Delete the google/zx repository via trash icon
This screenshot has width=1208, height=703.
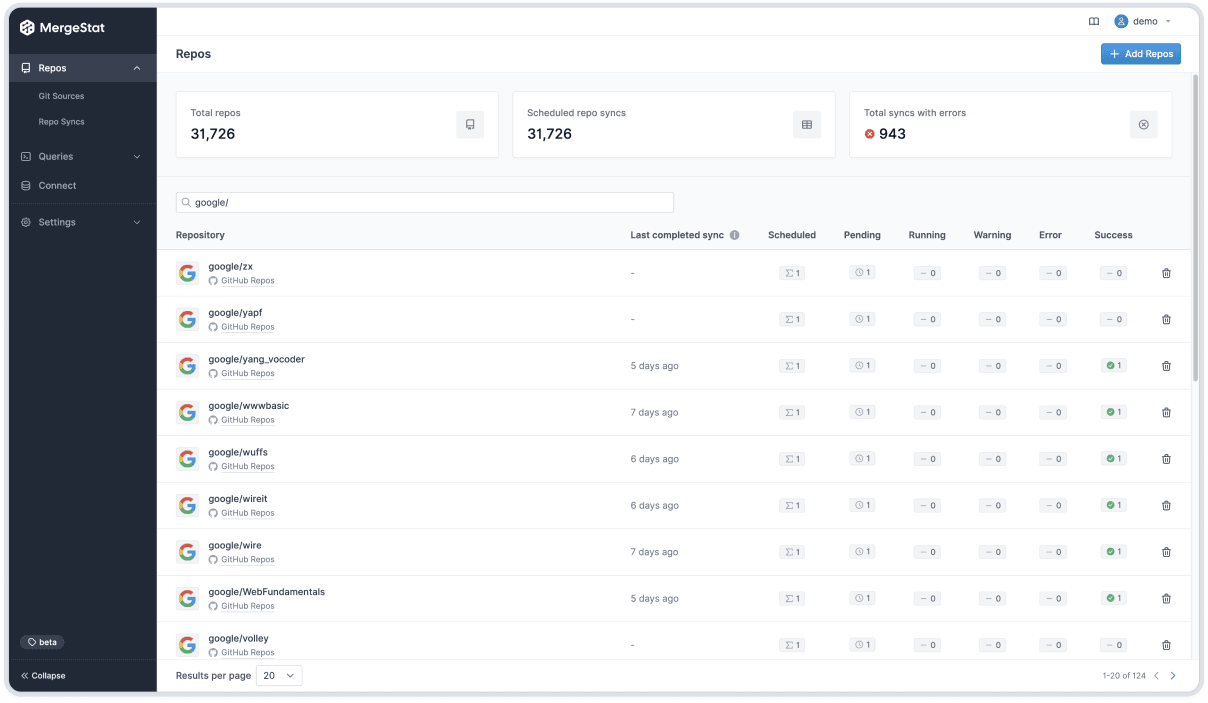(1166, 273)
